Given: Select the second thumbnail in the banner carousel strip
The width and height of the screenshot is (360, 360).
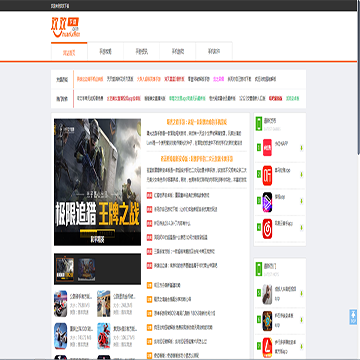Looking at the screenshot, I should coord(87,269).
